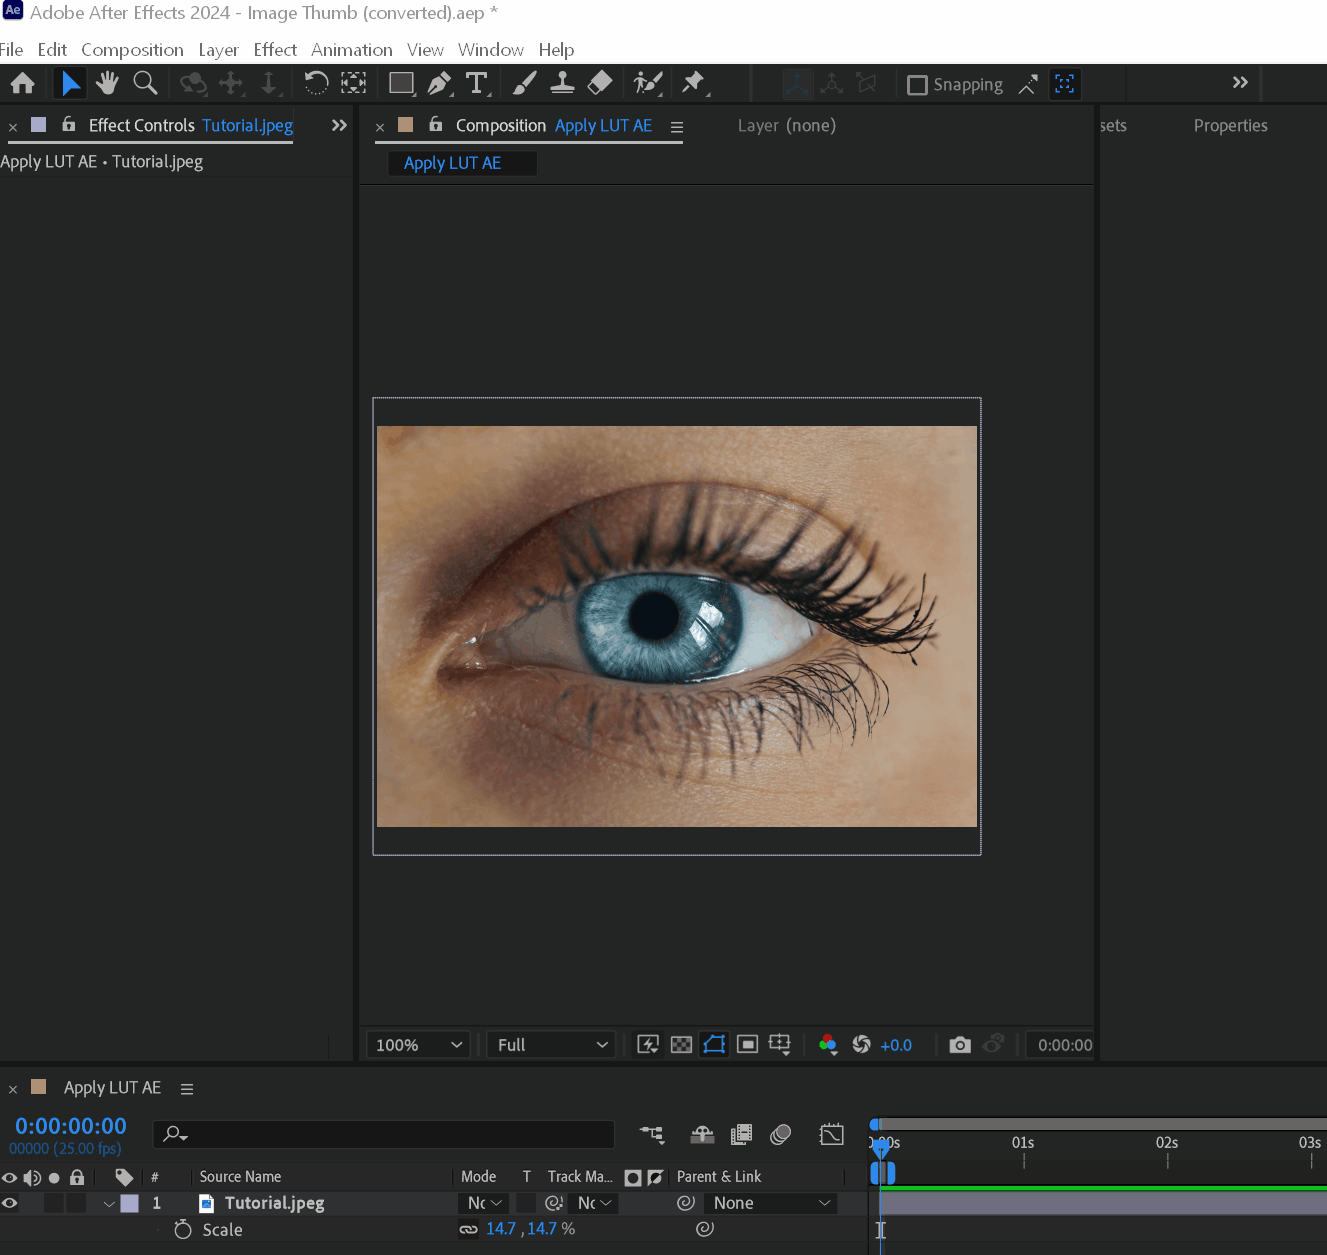The height and width of the screenshot is (1255, 1327).
Task: Select the Hand tool
Action: tap(107, 84)
